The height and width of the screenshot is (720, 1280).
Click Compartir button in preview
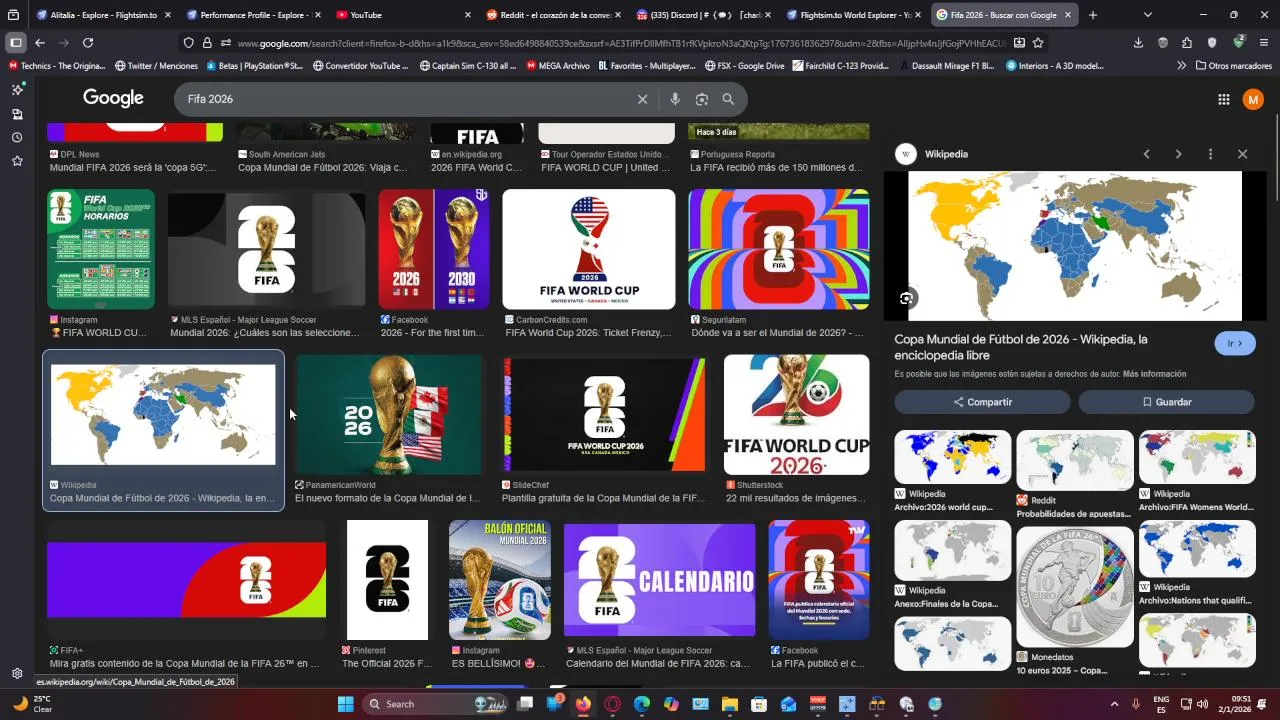(x=982, y=402)
